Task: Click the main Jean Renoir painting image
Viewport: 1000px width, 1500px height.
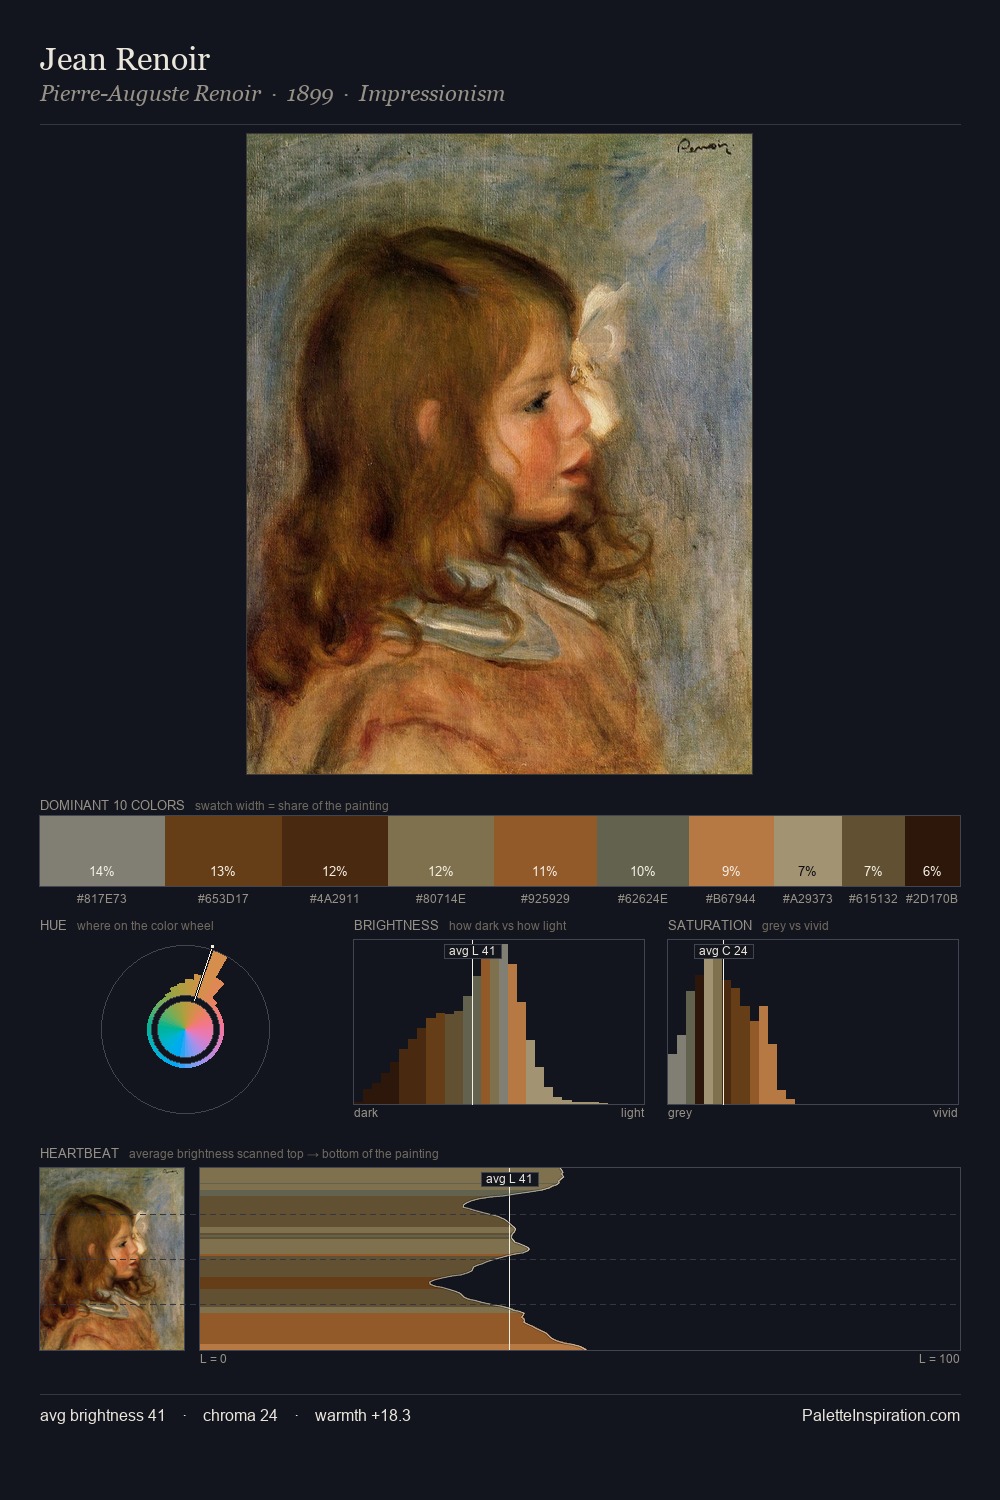Action: pos(499,454)
